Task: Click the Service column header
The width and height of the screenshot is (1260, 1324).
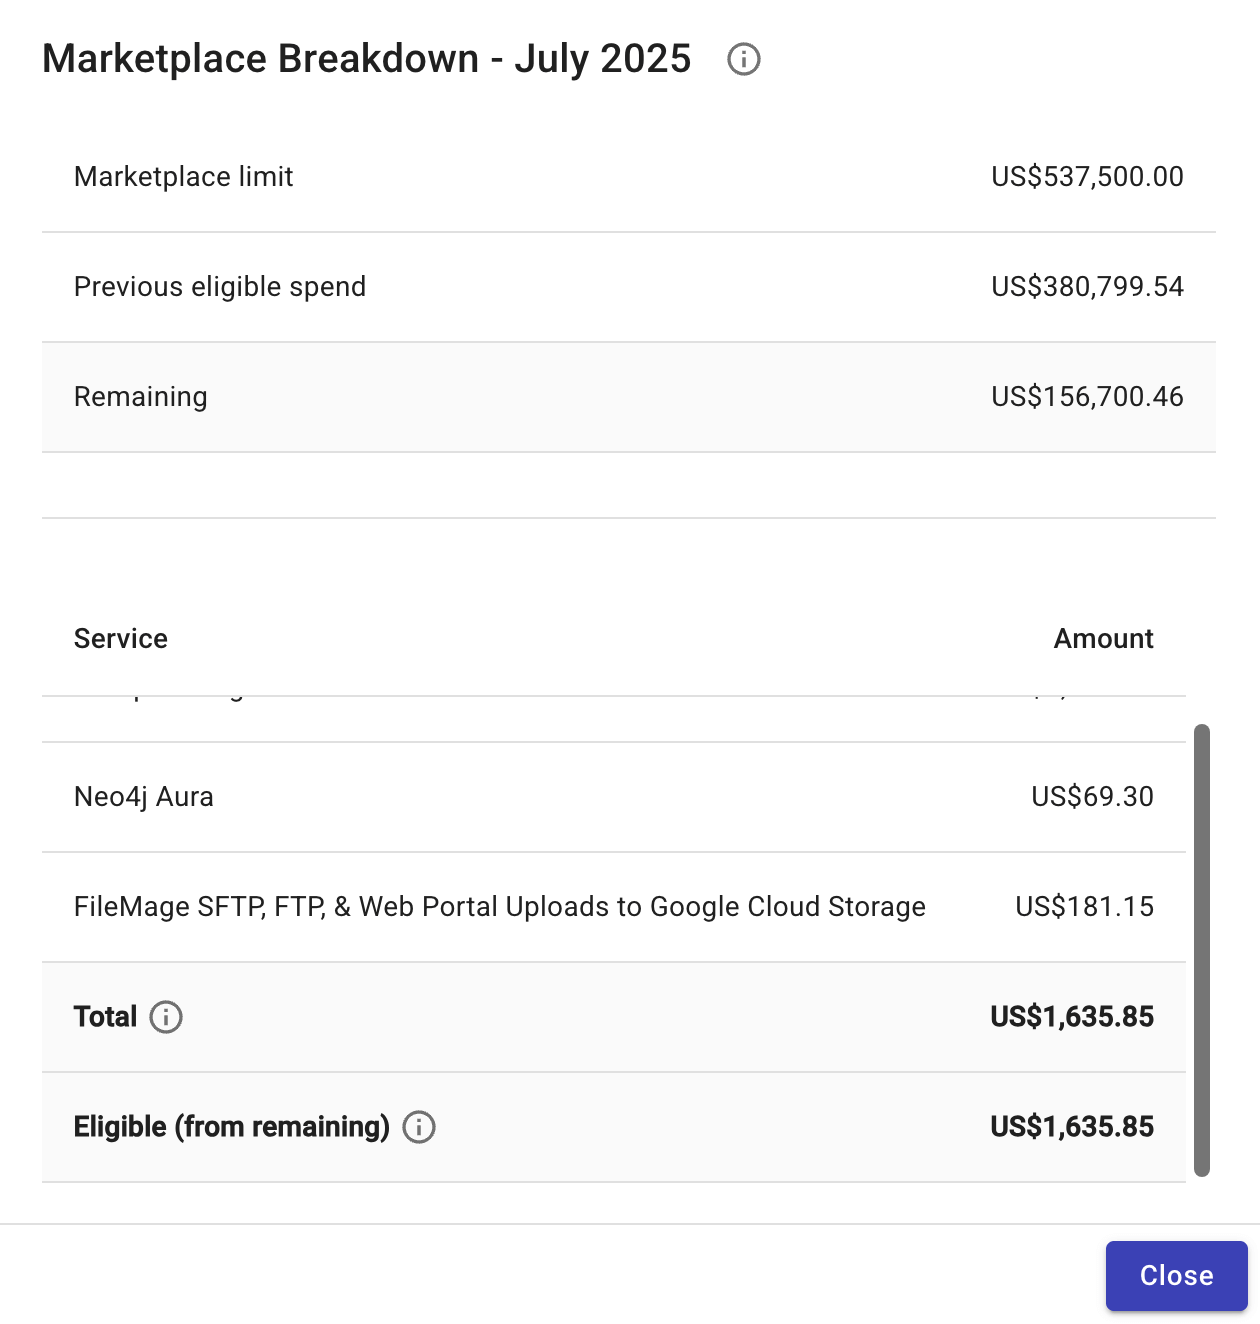Action: pyautogui.click(x=121, y=639)
